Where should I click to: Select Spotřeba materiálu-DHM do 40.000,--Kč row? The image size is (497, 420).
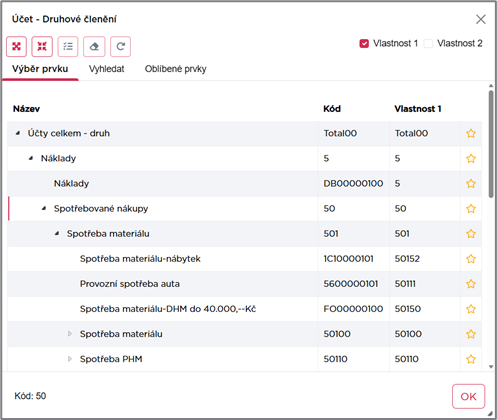coord(244,309)
